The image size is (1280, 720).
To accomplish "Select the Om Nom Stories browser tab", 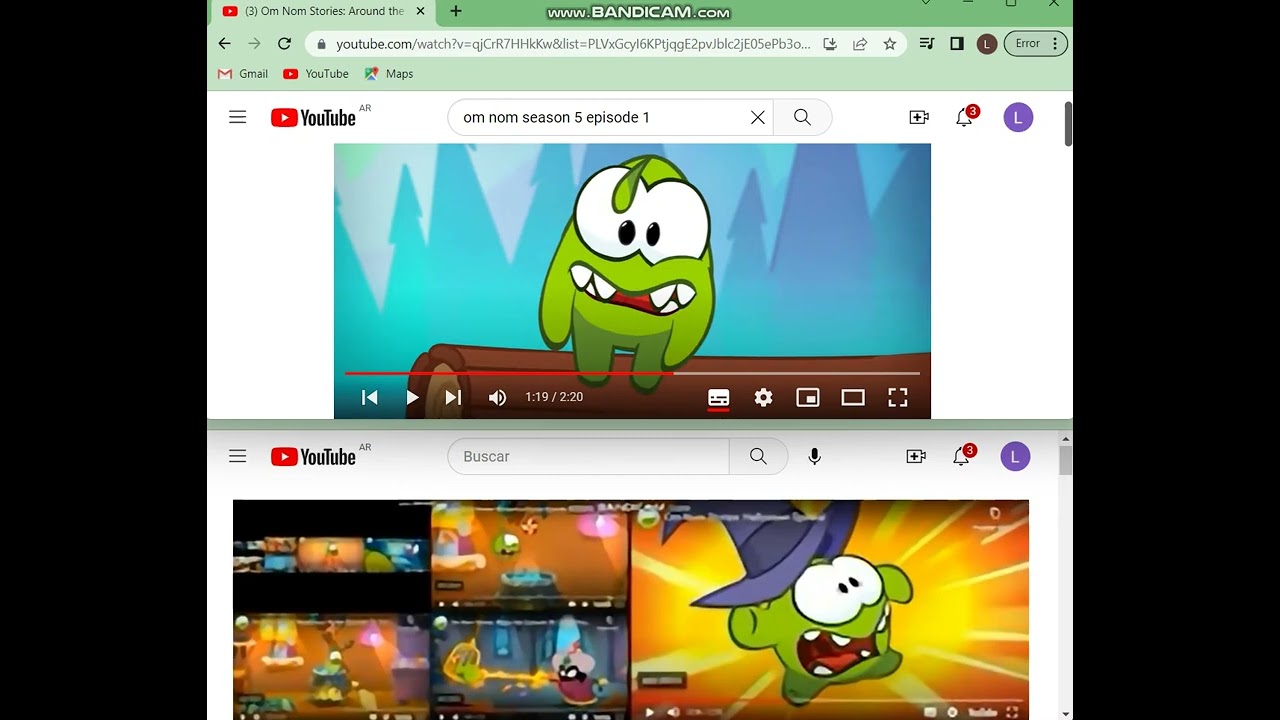I will pos(322,11).
